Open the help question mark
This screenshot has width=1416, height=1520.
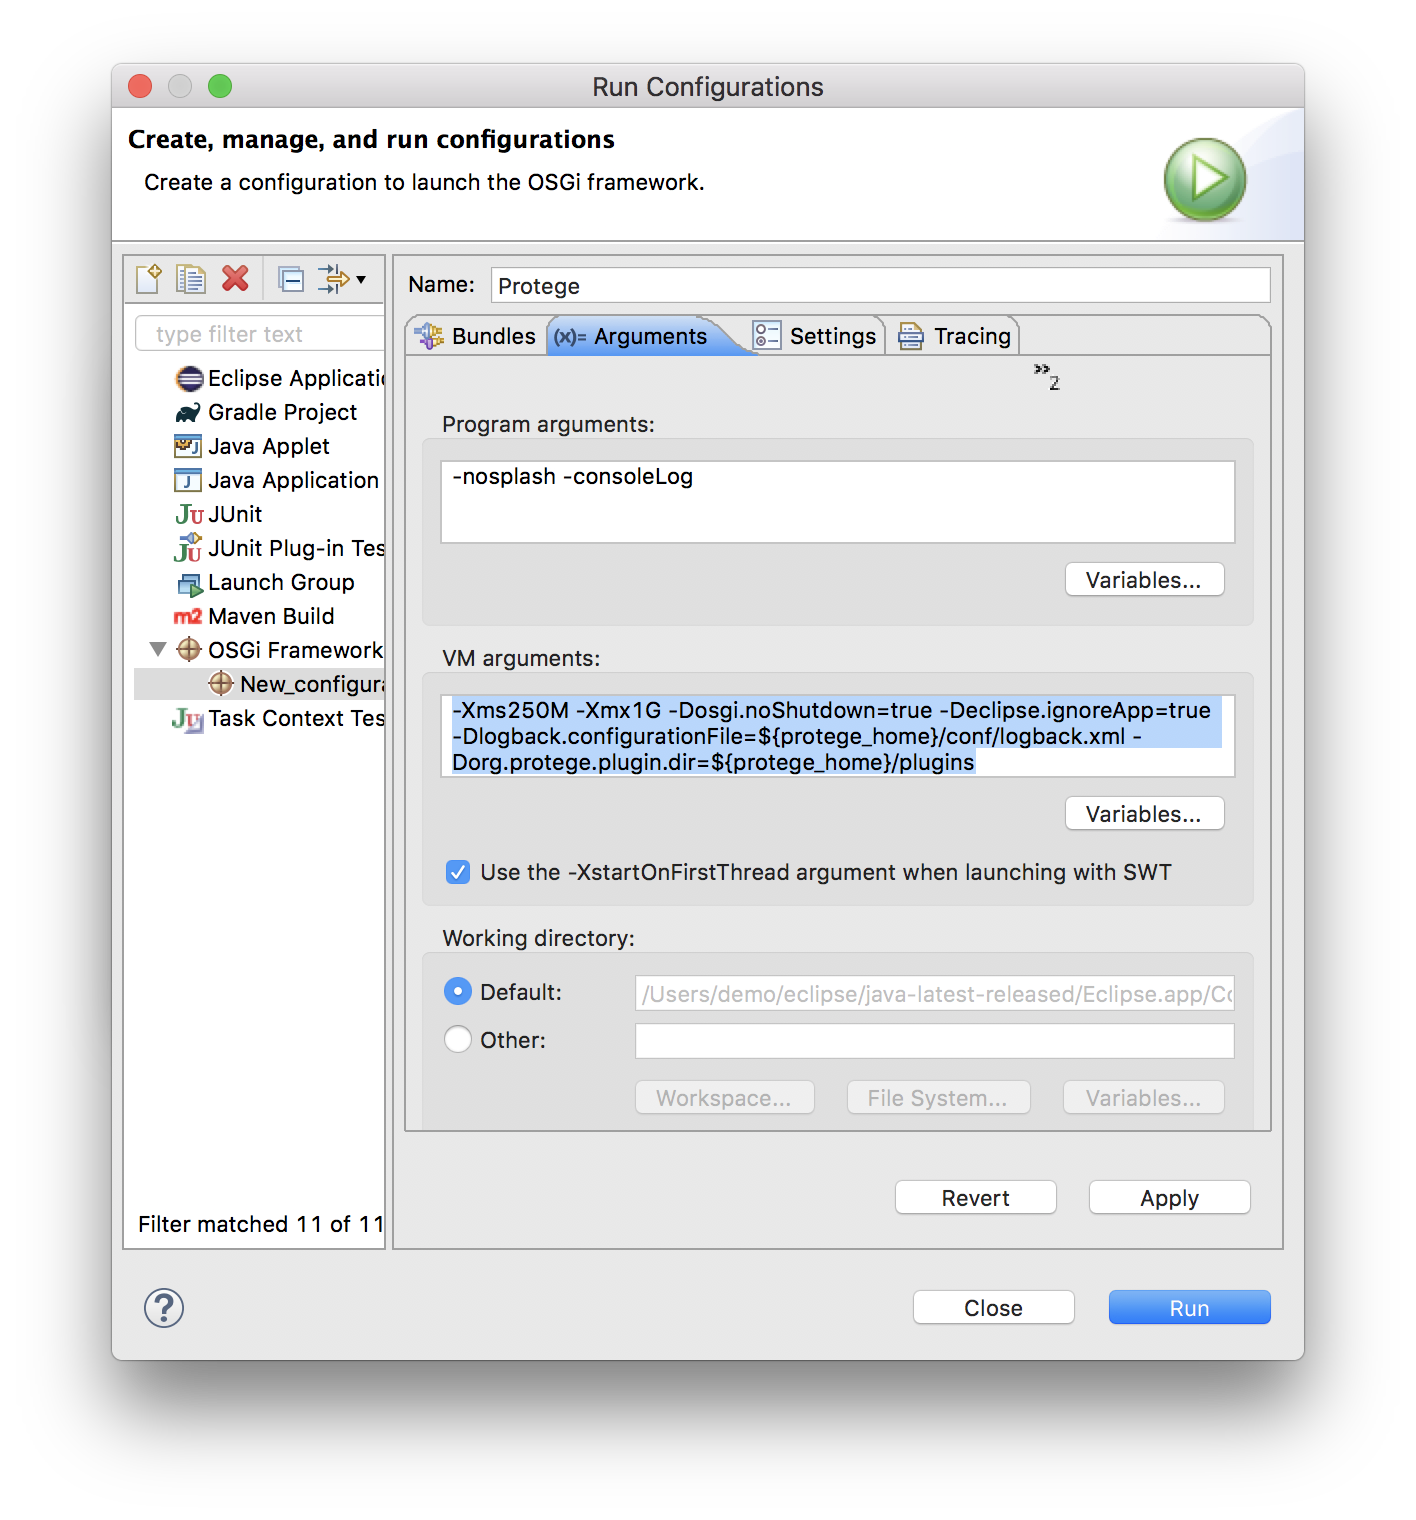click(x=164, y=1308)
